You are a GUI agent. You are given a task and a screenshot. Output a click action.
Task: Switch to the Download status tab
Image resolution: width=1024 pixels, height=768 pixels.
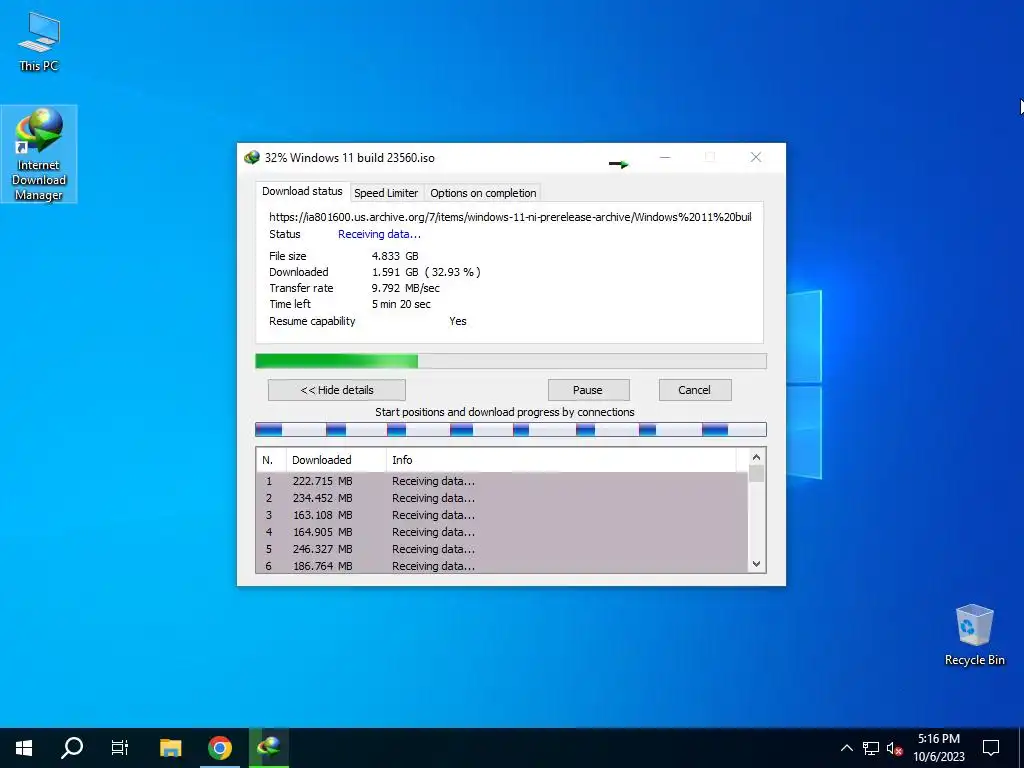(302, 191)
